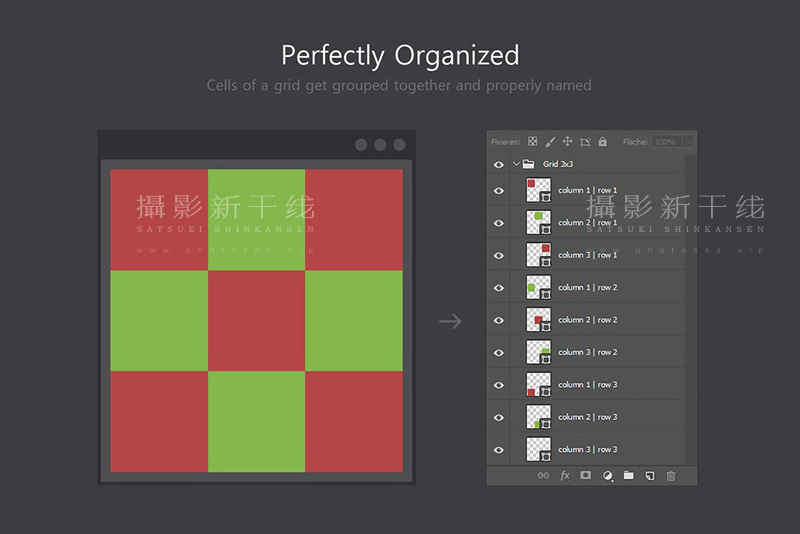Click the lock position move icon
The image size is (800, 534).
tap(567, 141)
